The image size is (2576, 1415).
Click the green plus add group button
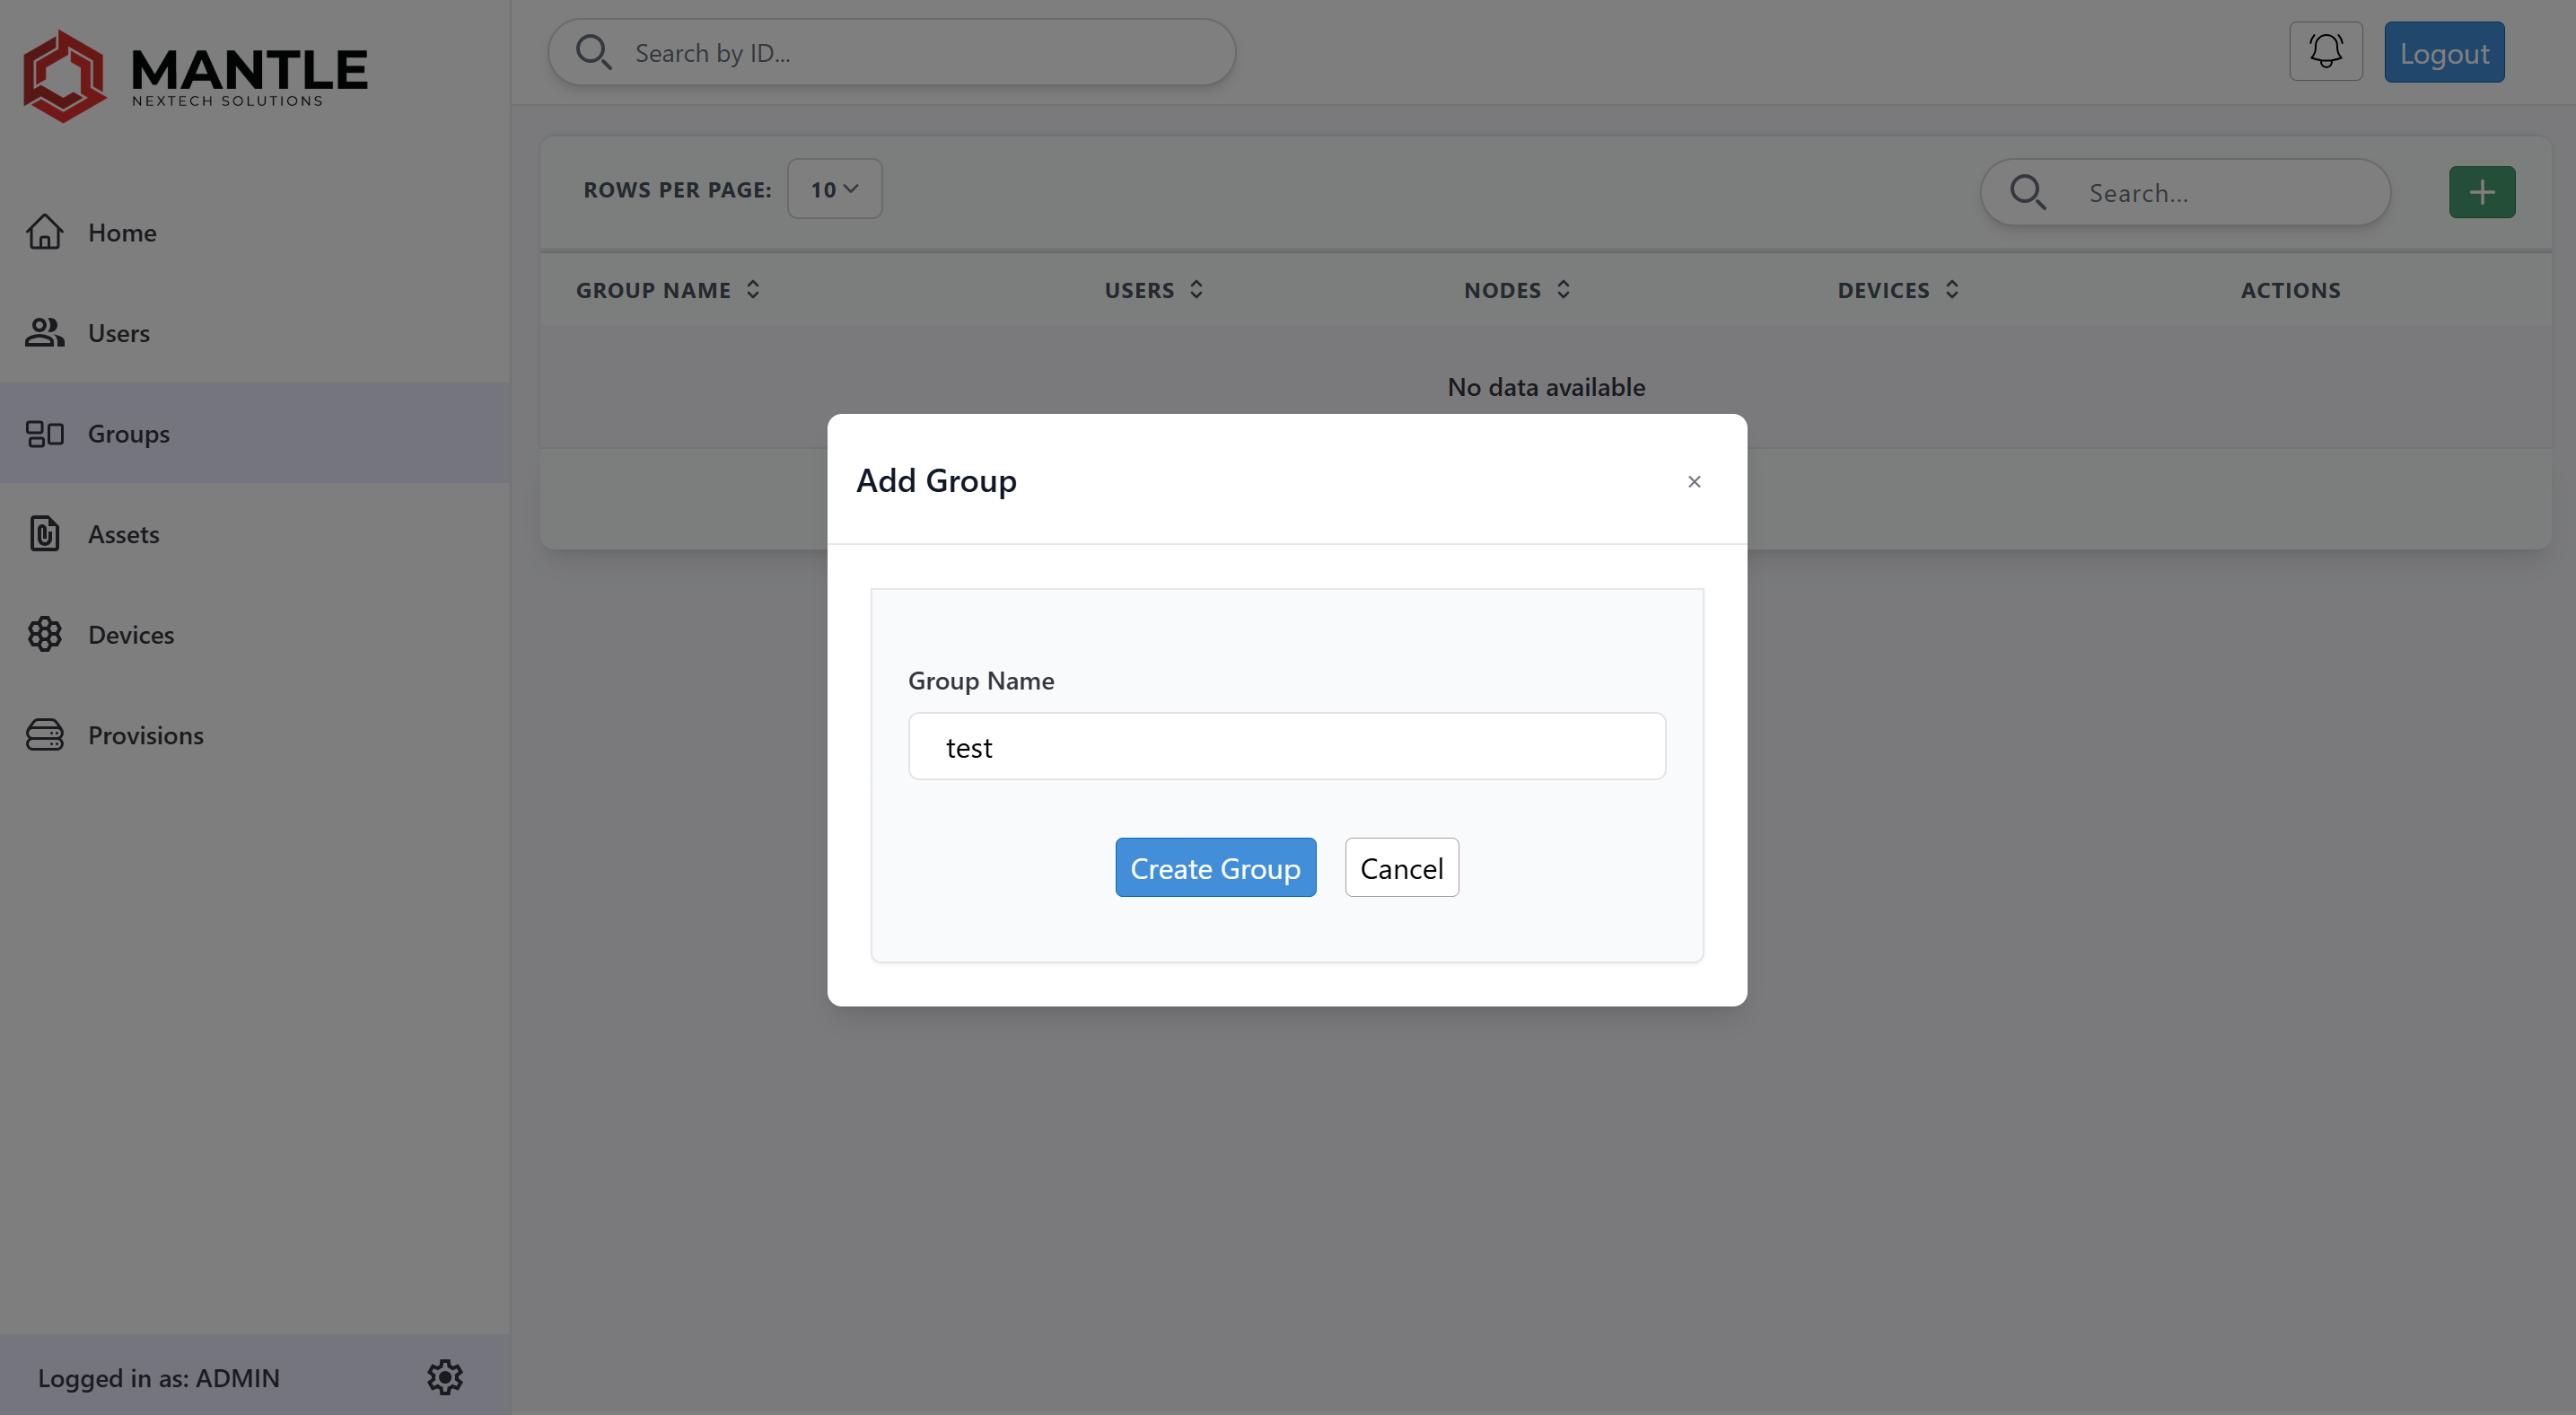point(2482,192)
